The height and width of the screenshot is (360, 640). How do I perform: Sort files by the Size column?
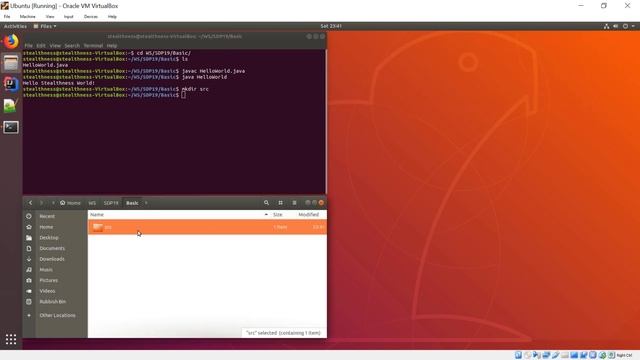278,214
